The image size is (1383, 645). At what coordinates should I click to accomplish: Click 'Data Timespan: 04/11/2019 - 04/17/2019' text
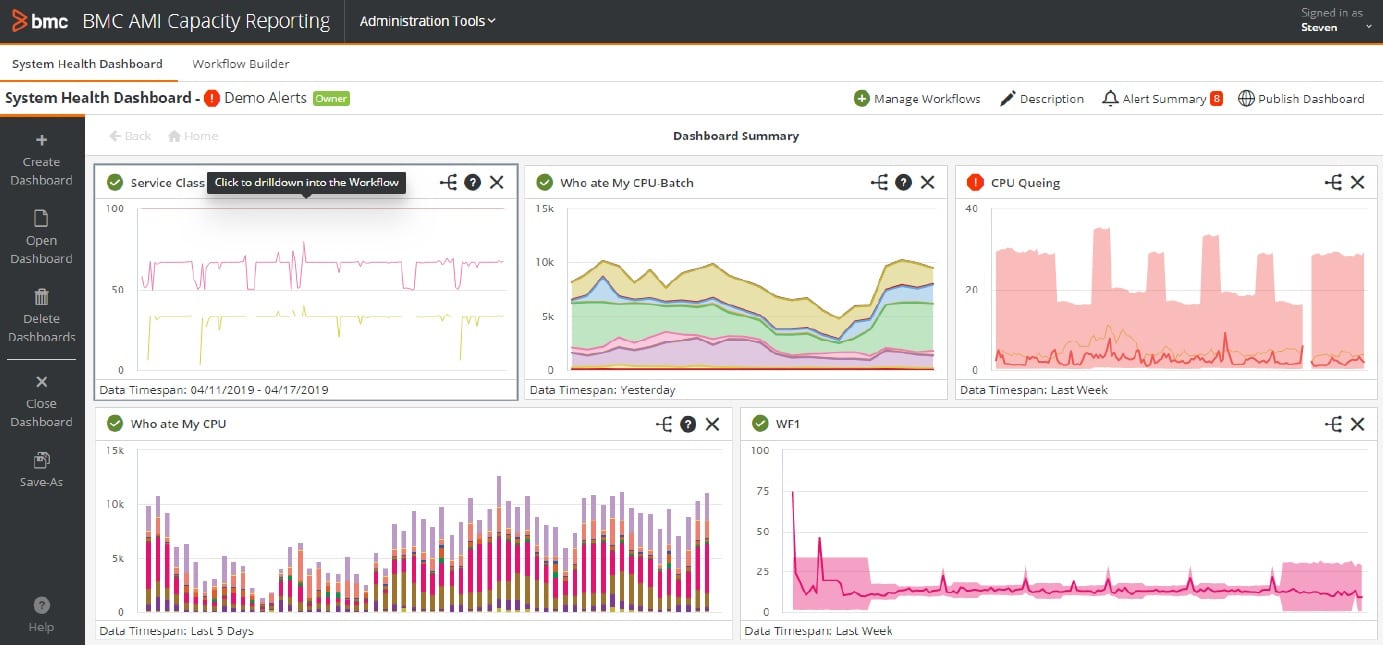click(x=214, y=390)
